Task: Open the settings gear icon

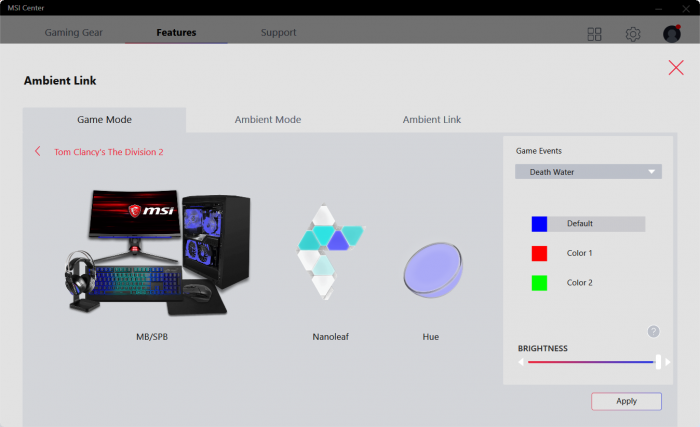Action: click(x=633, y=34)
